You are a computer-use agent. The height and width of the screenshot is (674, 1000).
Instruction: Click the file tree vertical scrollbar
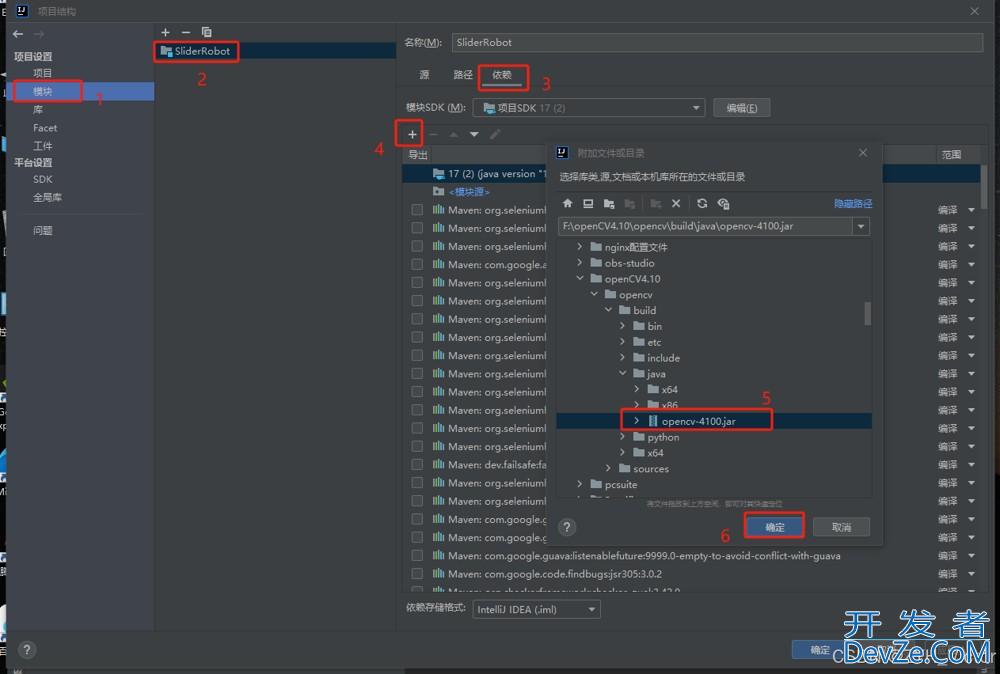coord(867,313)
